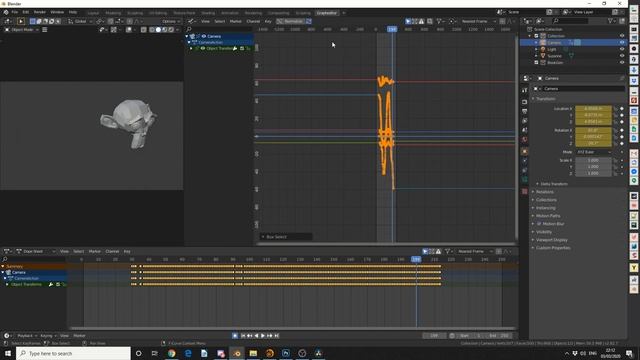Image resolution: width=640 pixels, height=360 pixels.
Task: Open the Dope Sheet mode dropdown
Action: 36,251
